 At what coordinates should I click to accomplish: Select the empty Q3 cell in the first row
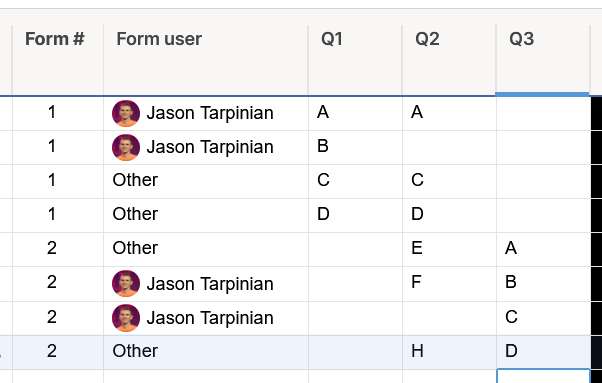(543, 113)
